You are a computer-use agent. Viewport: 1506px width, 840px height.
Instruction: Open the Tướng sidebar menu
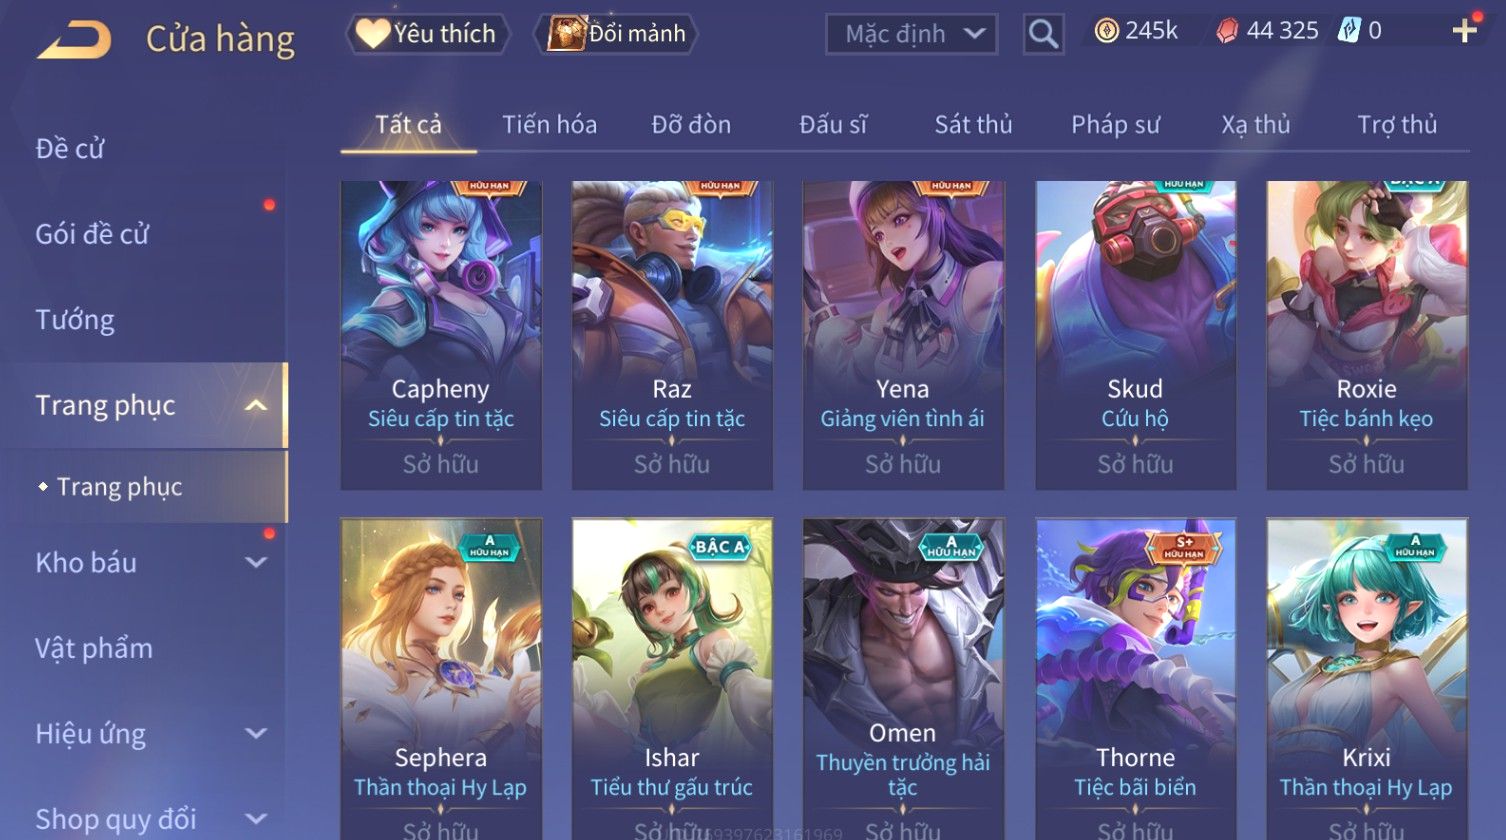(75, 320)
